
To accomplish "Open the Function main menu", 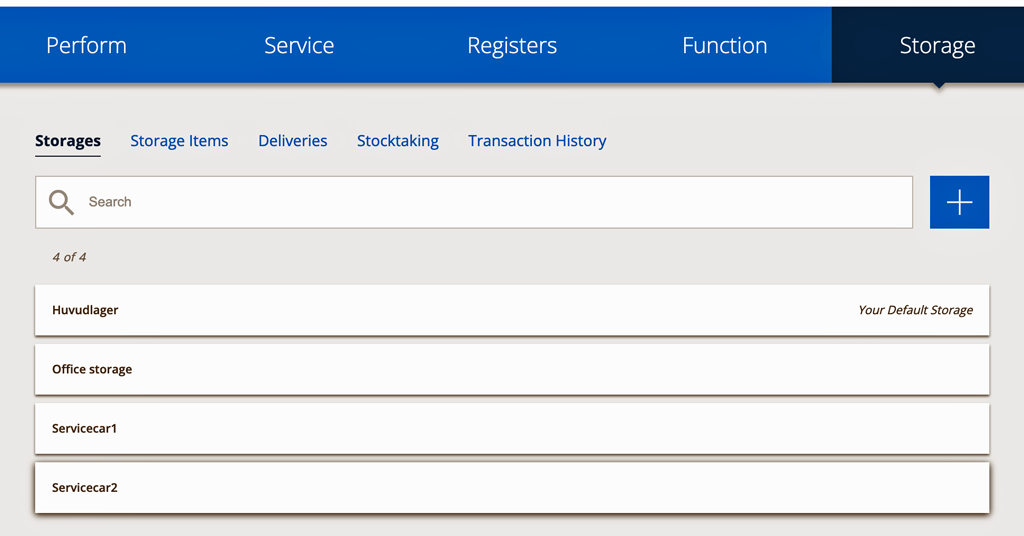I will pyautogui.click(x=725, y=45).
